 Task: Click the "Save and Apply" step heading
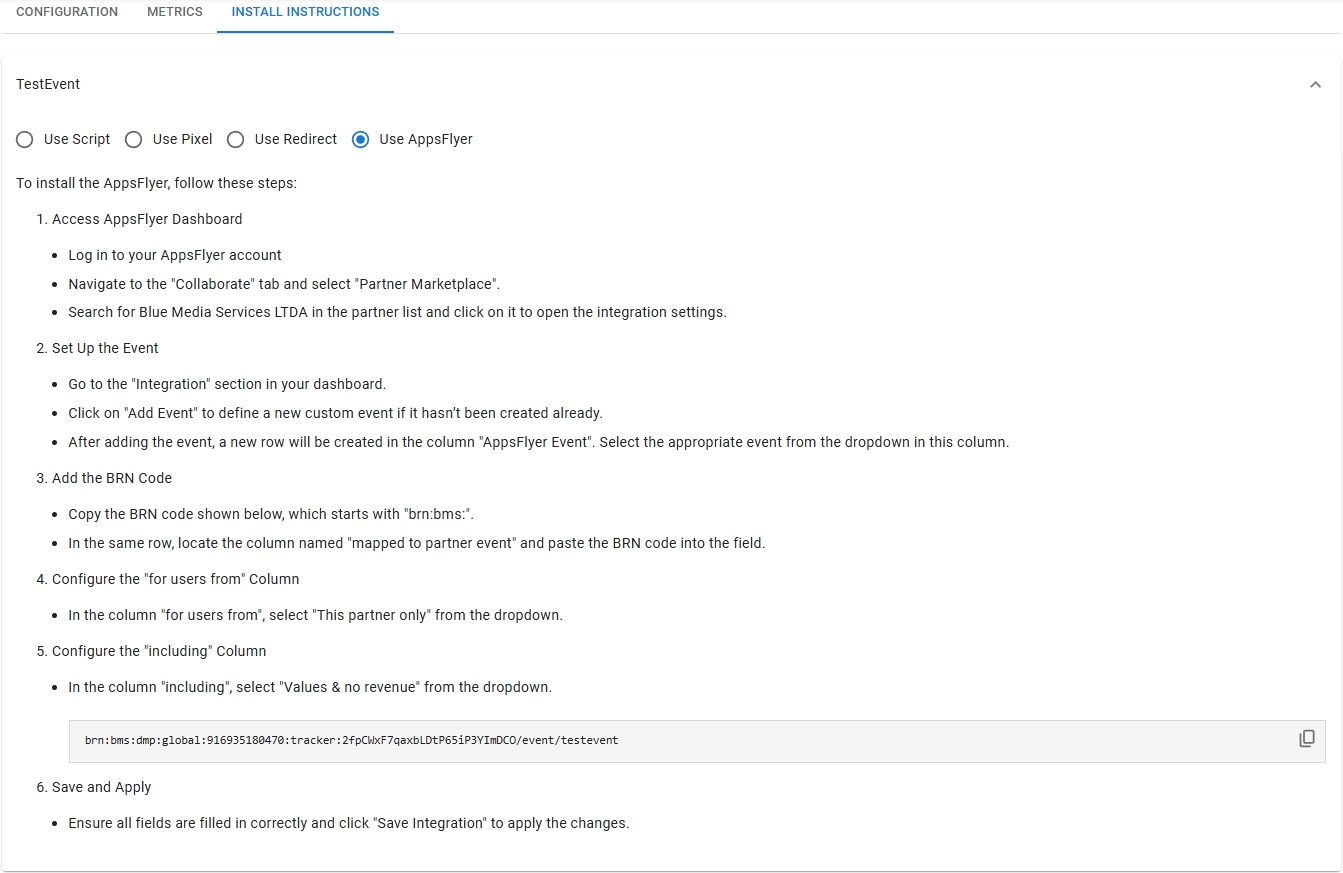(101, 787)
